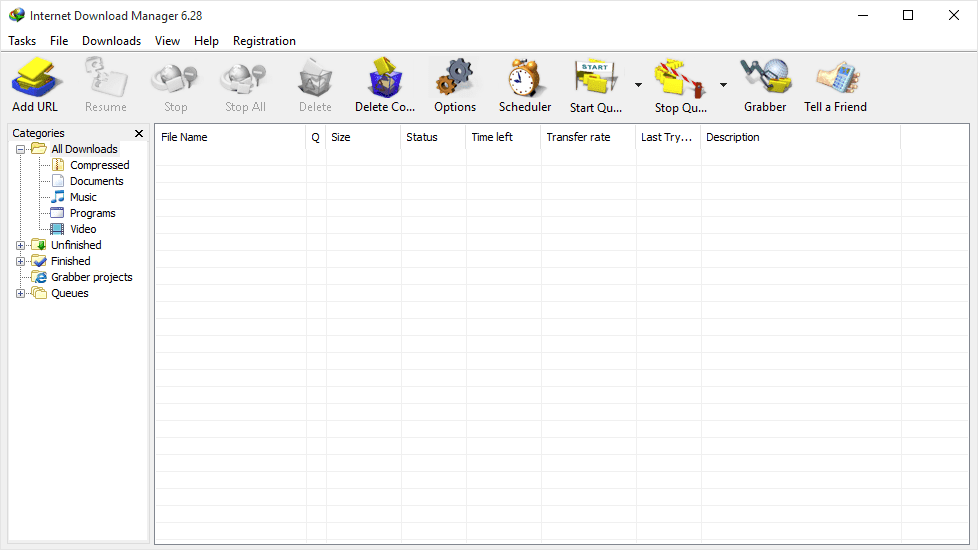Minimize the Internet Download Manager window
The height and width of the screenshot is (550, 978).
tap(863, 15)
